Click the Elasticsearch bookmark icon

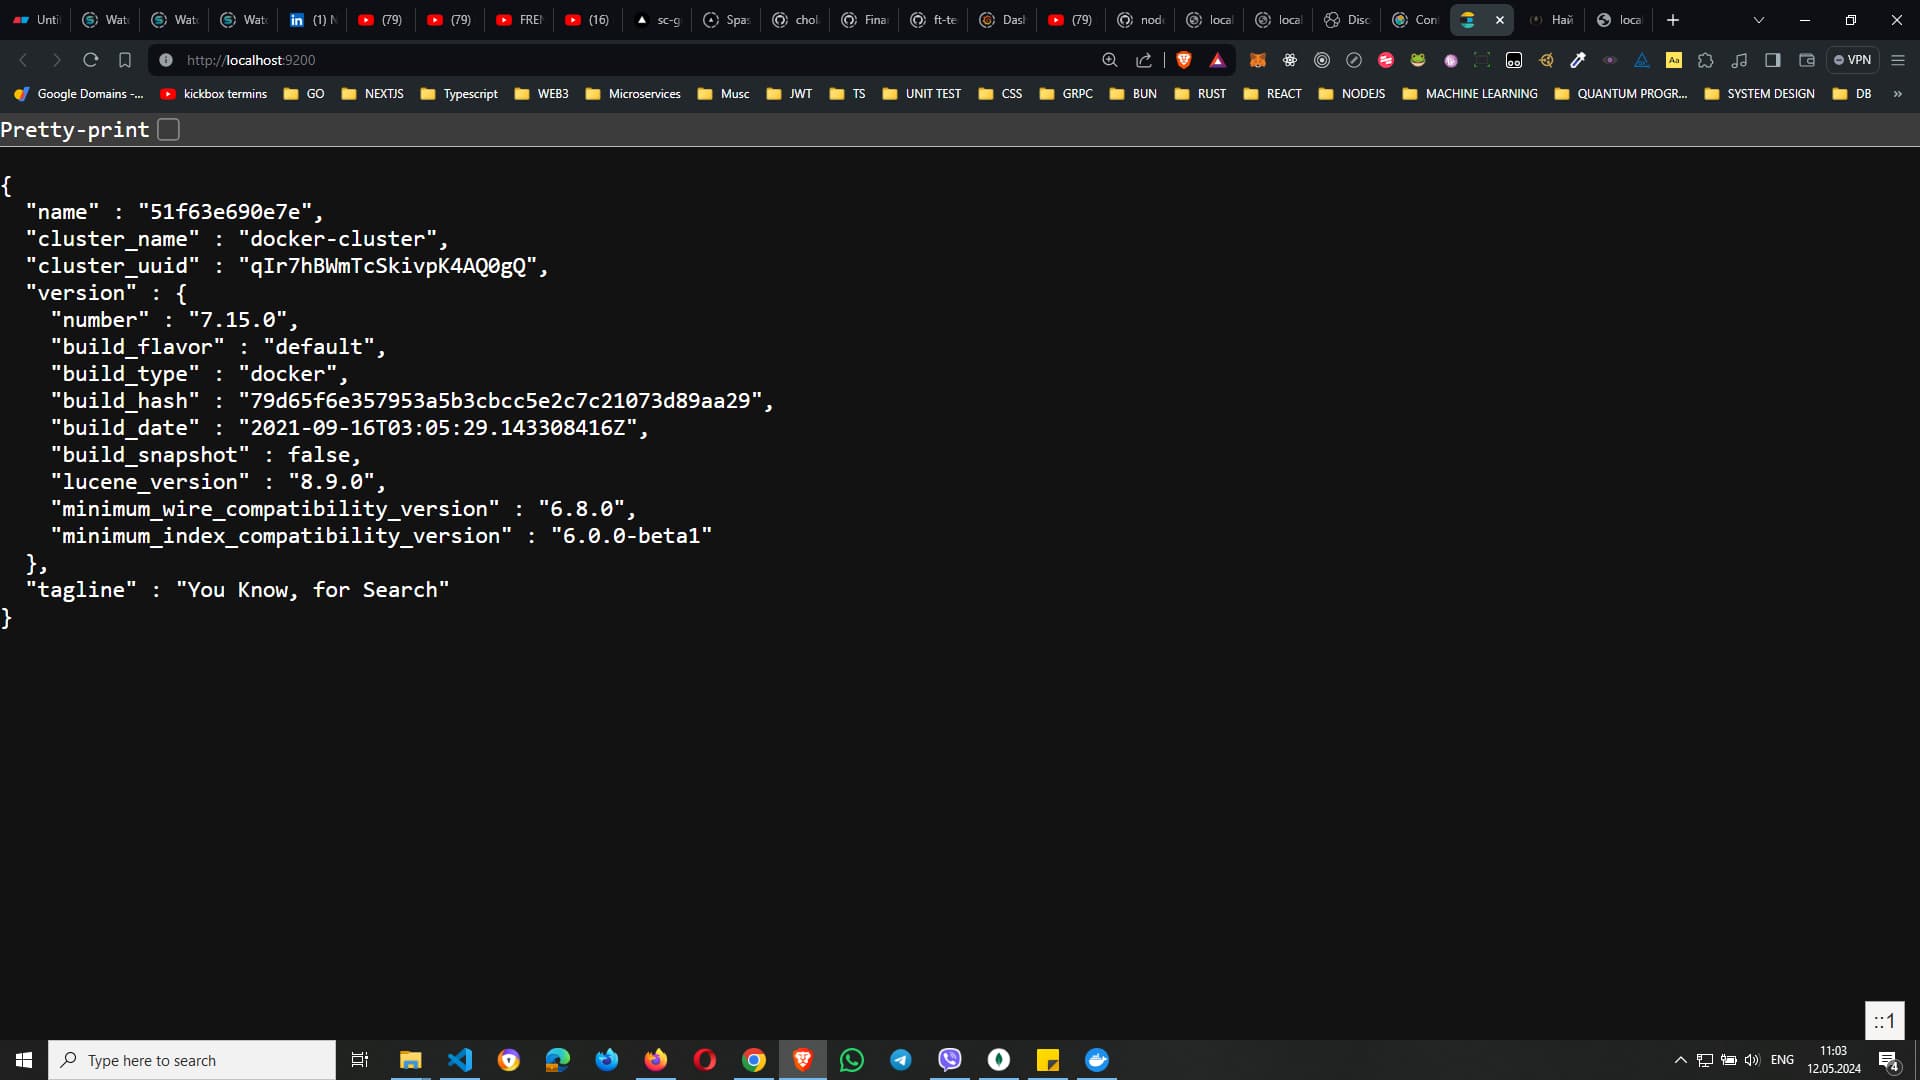1469,18
